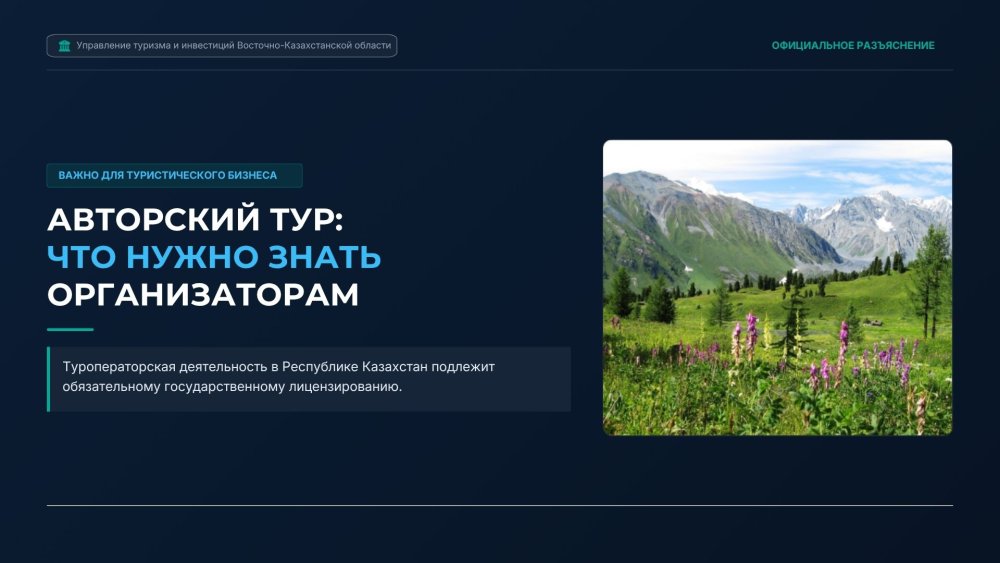Click the government building icon in header badge
1000x563 pixels.
point(64,46)
